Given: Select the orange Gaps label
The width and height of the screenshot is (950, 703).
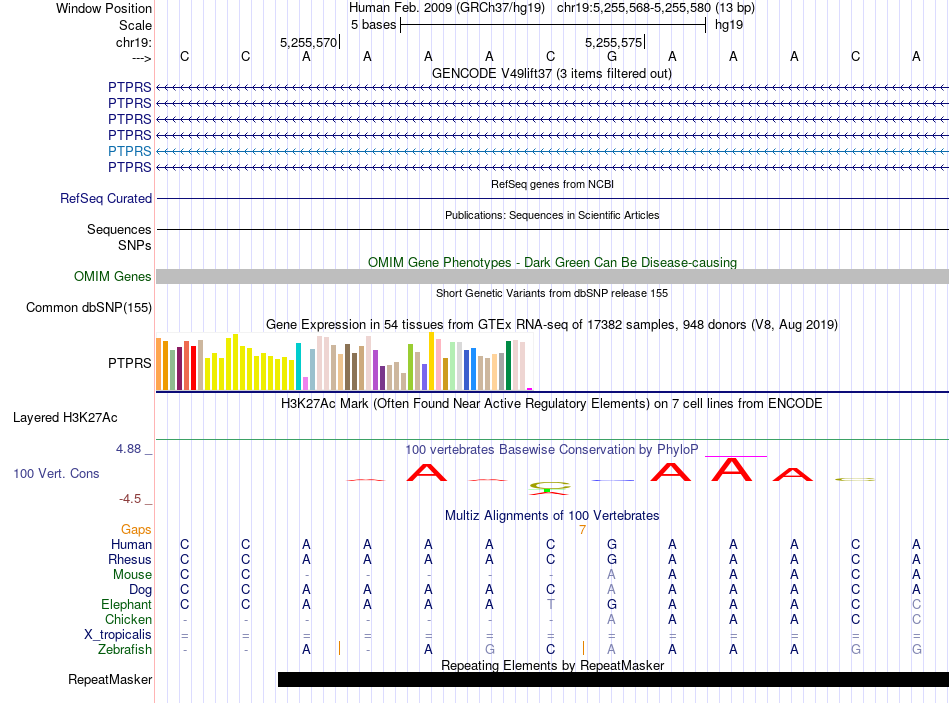Looking at the screenshot, I should click(136, 530).
